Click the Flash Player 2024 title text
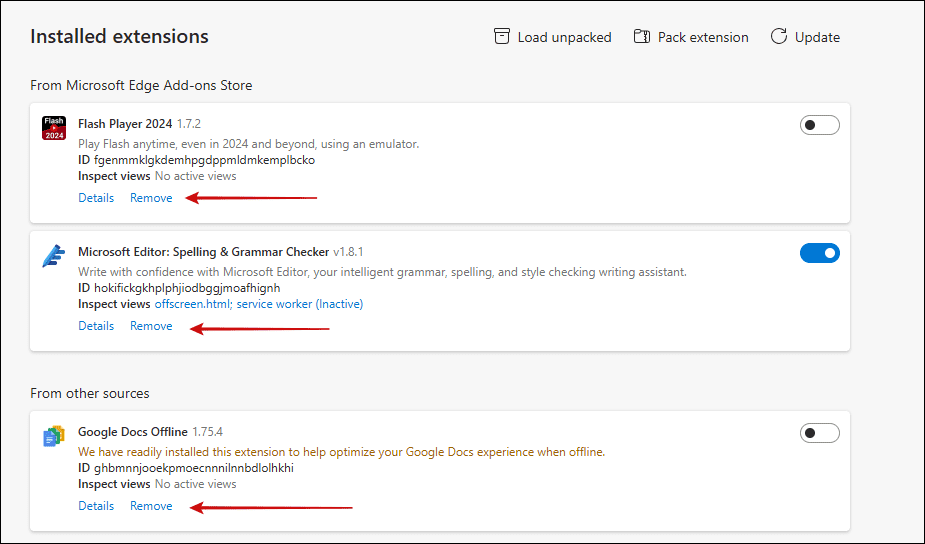The width and height of the screenshot is (925, 544). tap(125, 124)
